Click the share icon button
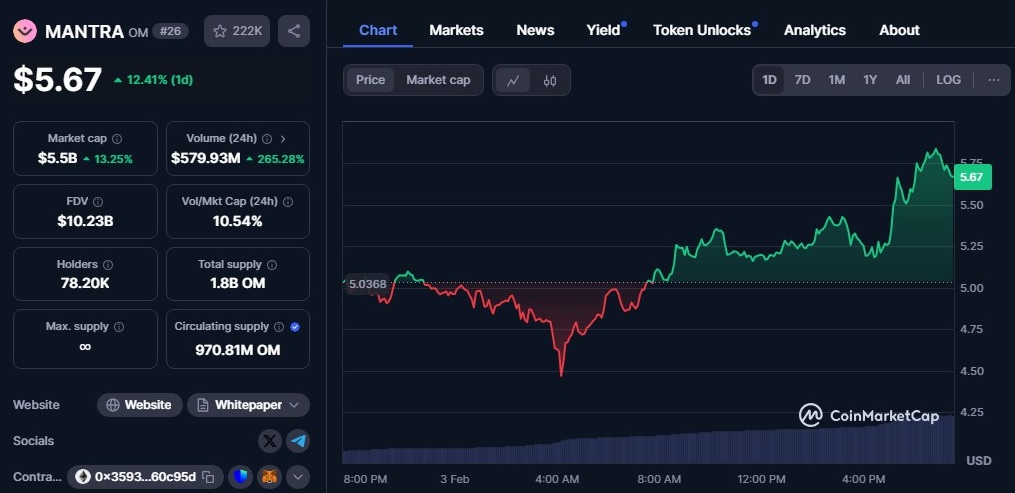This screenshot has height=493, width=1015. coord(294,31)
